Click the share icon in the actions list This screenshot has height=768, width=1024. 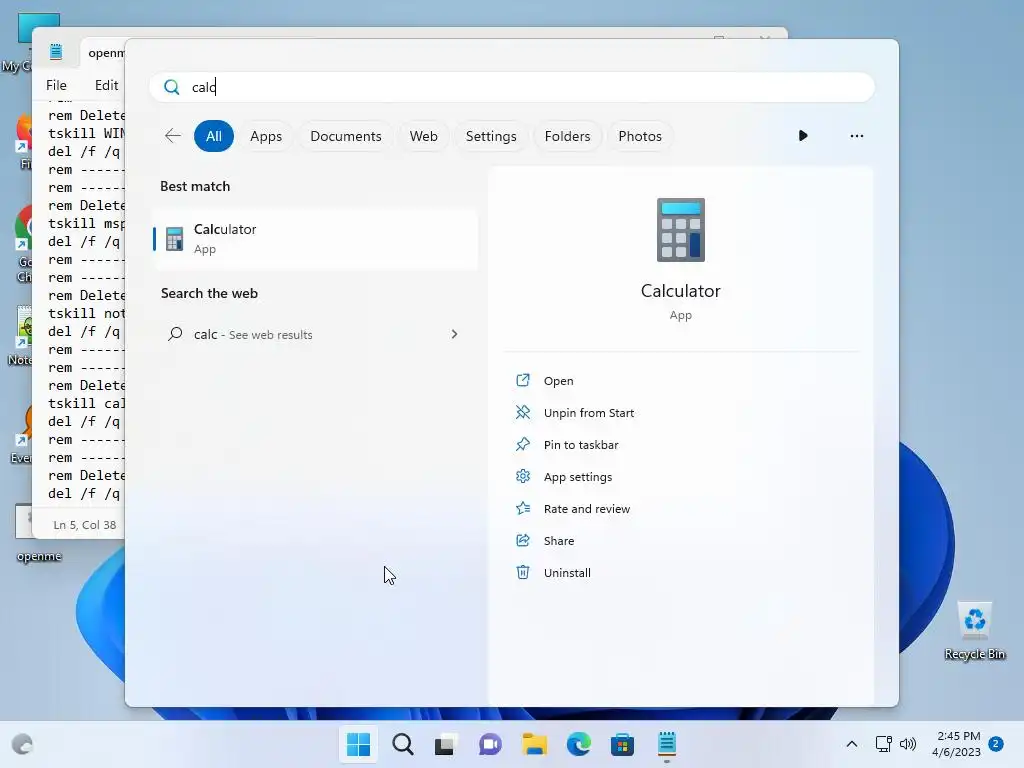[x=522, y=540]
